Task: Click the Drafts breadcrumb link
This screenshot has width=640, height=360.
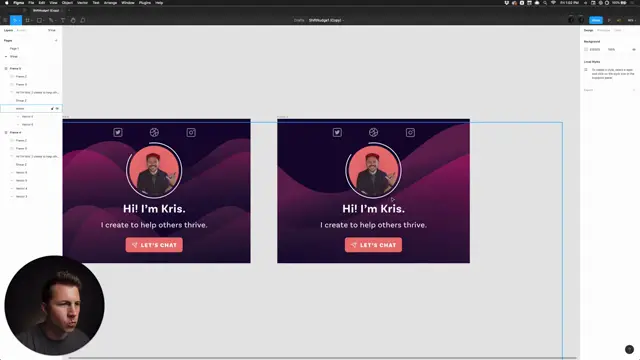Action: [299, 20]
